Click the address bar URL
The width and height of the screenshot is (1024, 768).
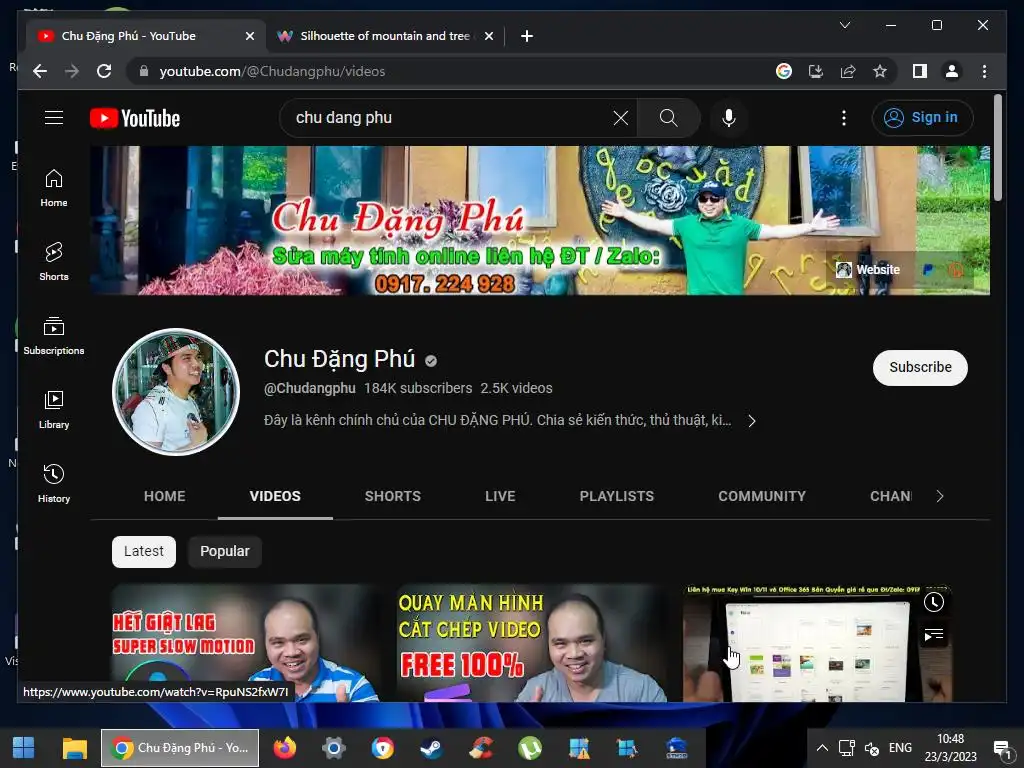click(272, 71)
